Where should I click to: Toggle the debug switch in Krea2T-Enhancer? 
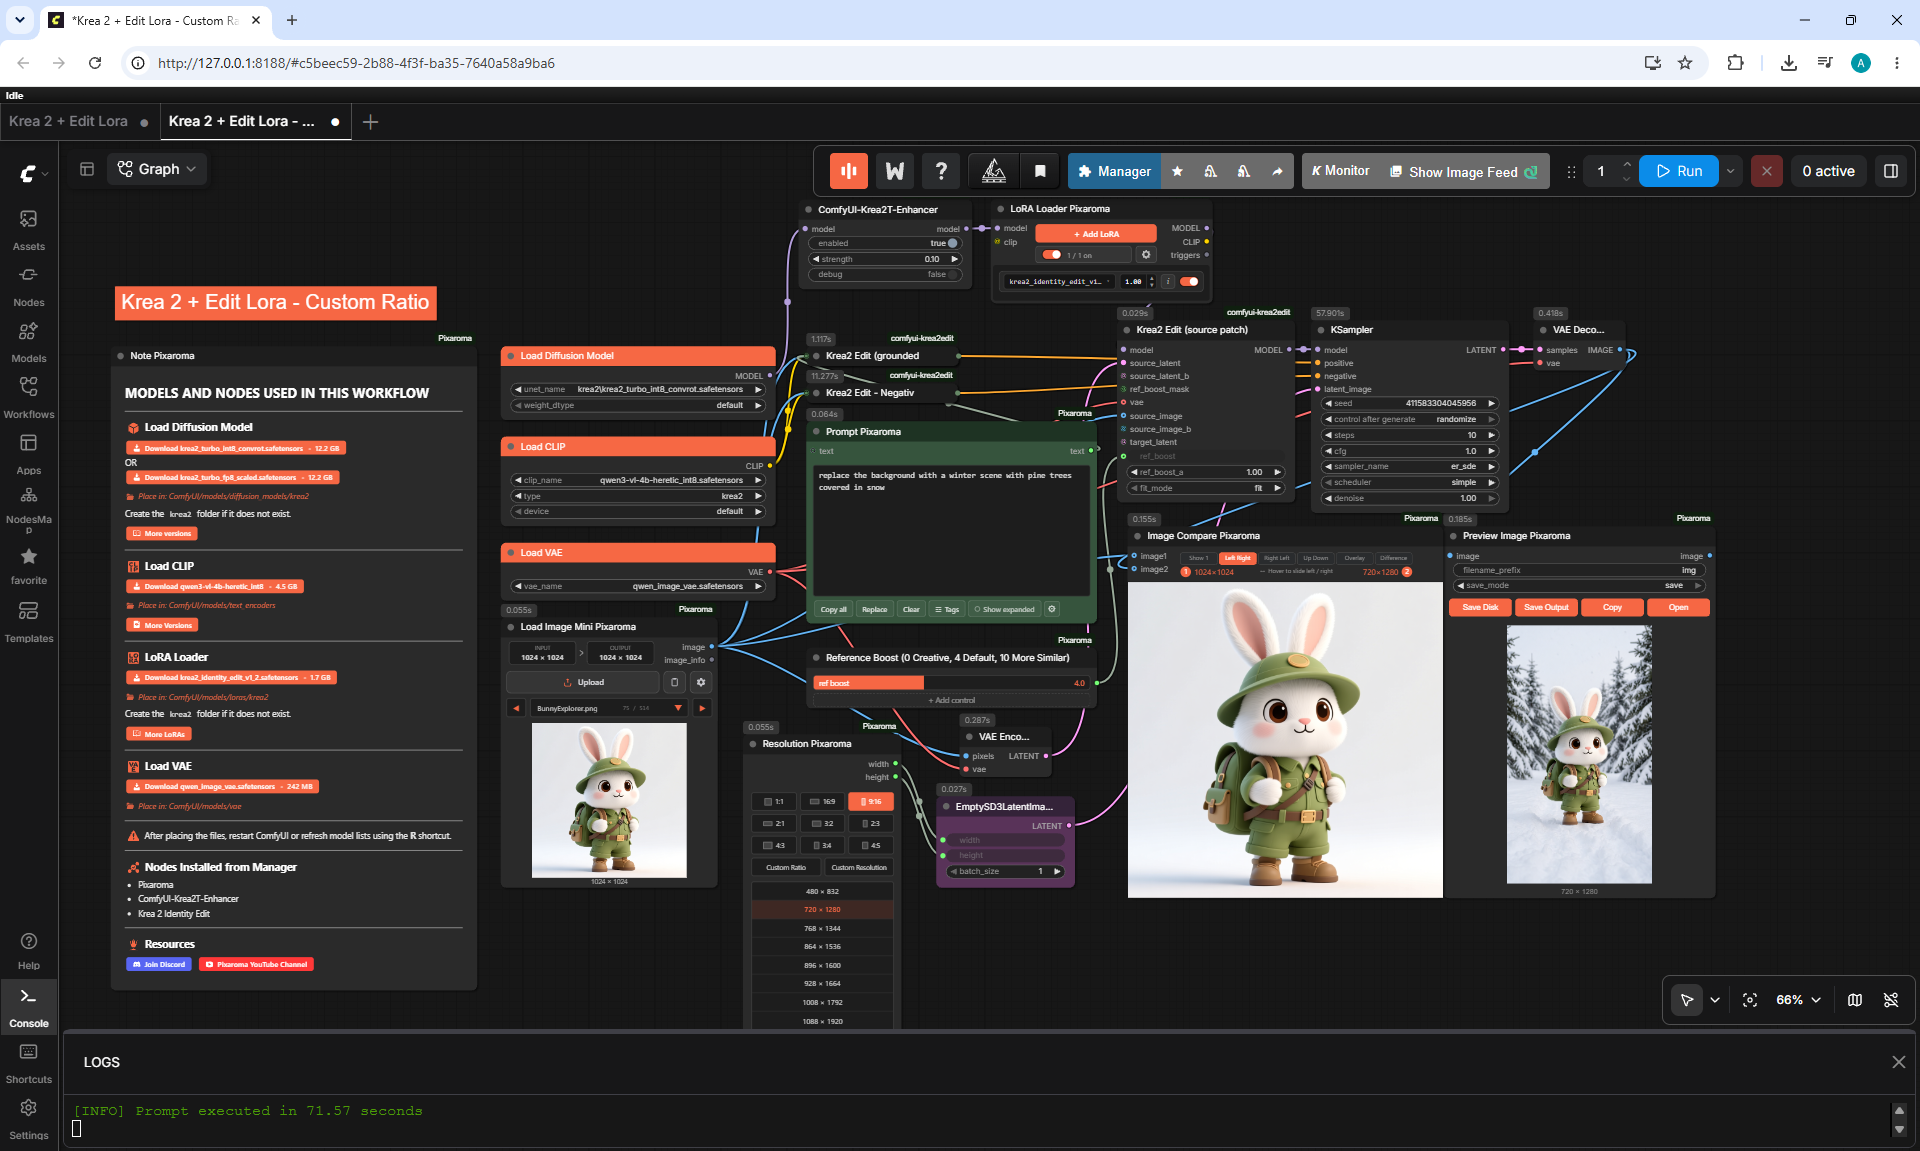[x=953, y=274]
